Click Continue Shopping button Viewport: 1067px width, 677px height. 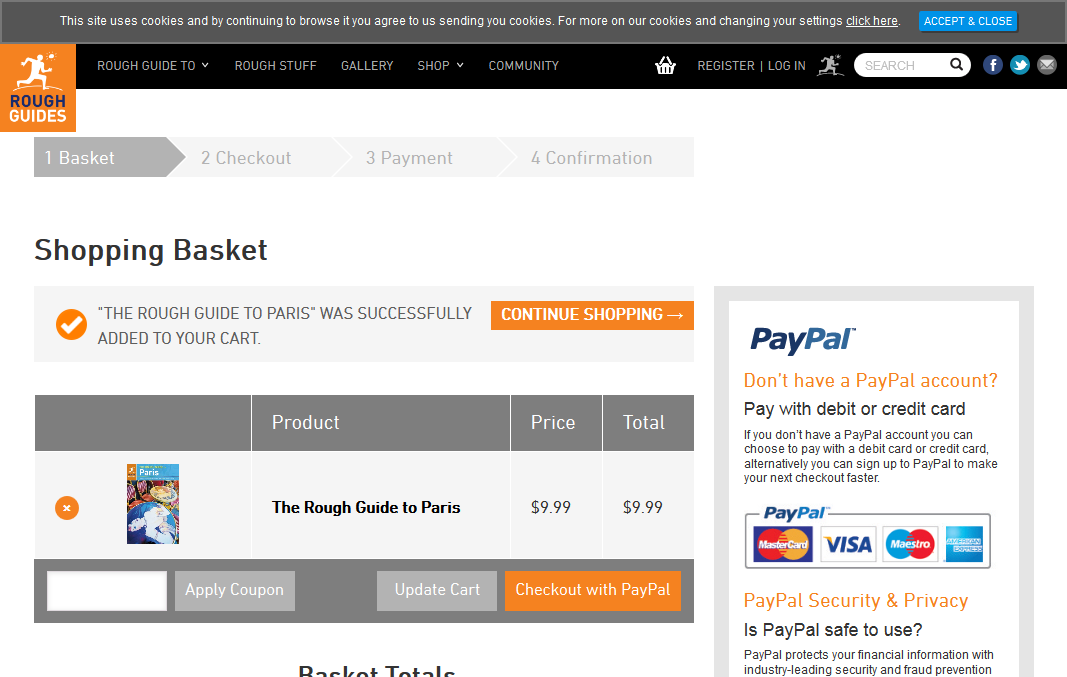click(x=592, y=315)
